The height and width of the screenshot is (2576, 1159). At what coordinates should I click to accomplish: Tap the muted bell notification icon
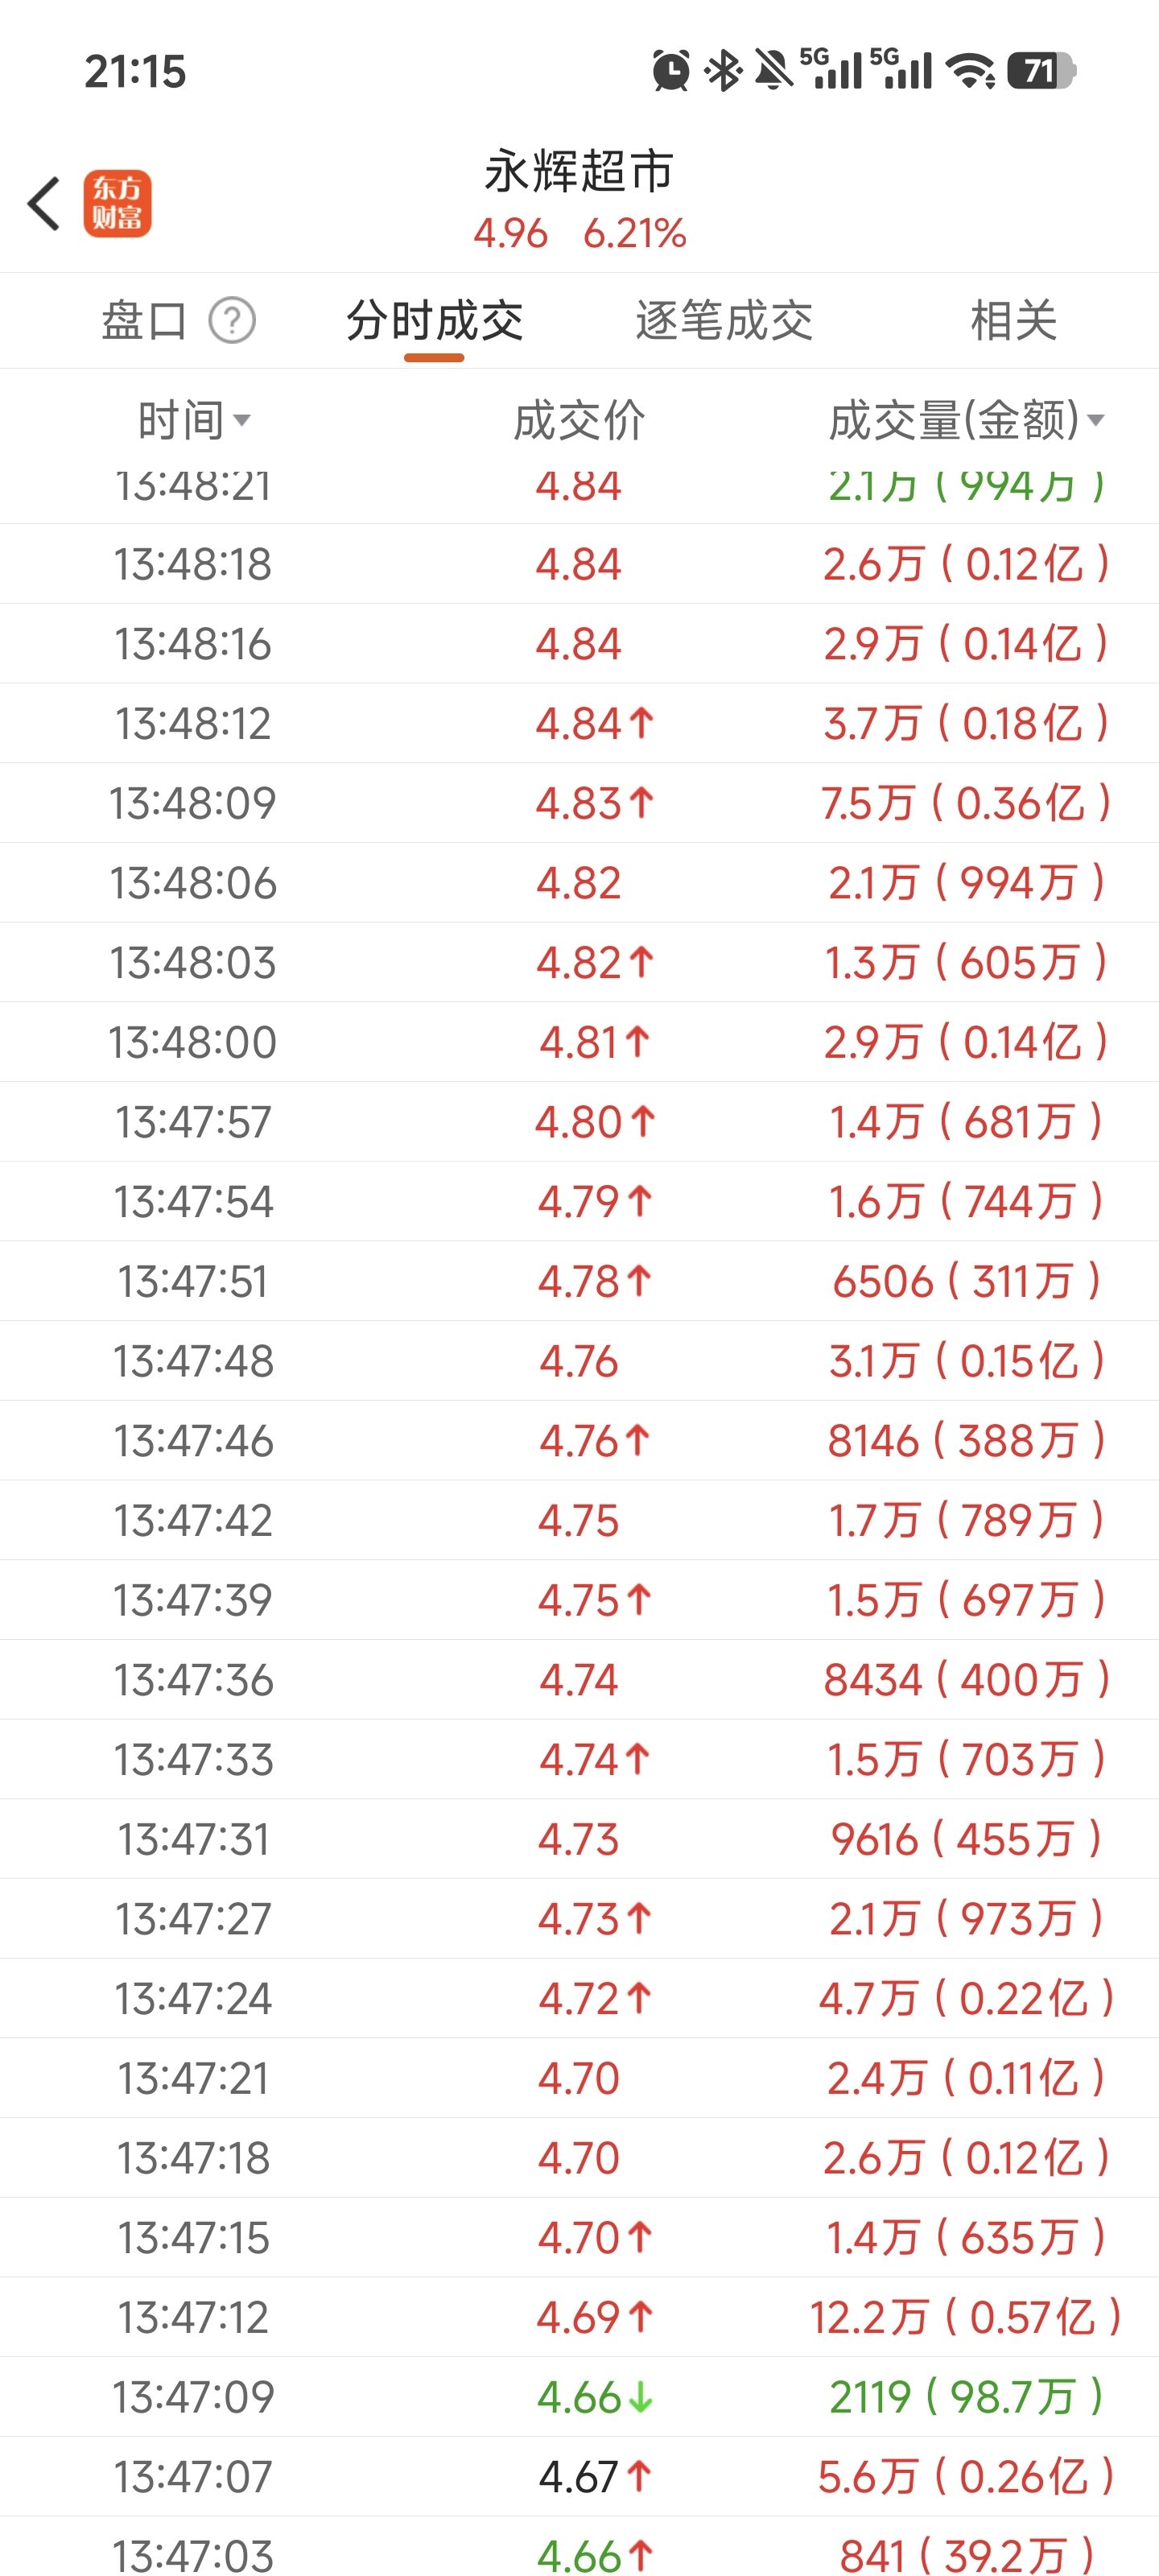[773, 71]
